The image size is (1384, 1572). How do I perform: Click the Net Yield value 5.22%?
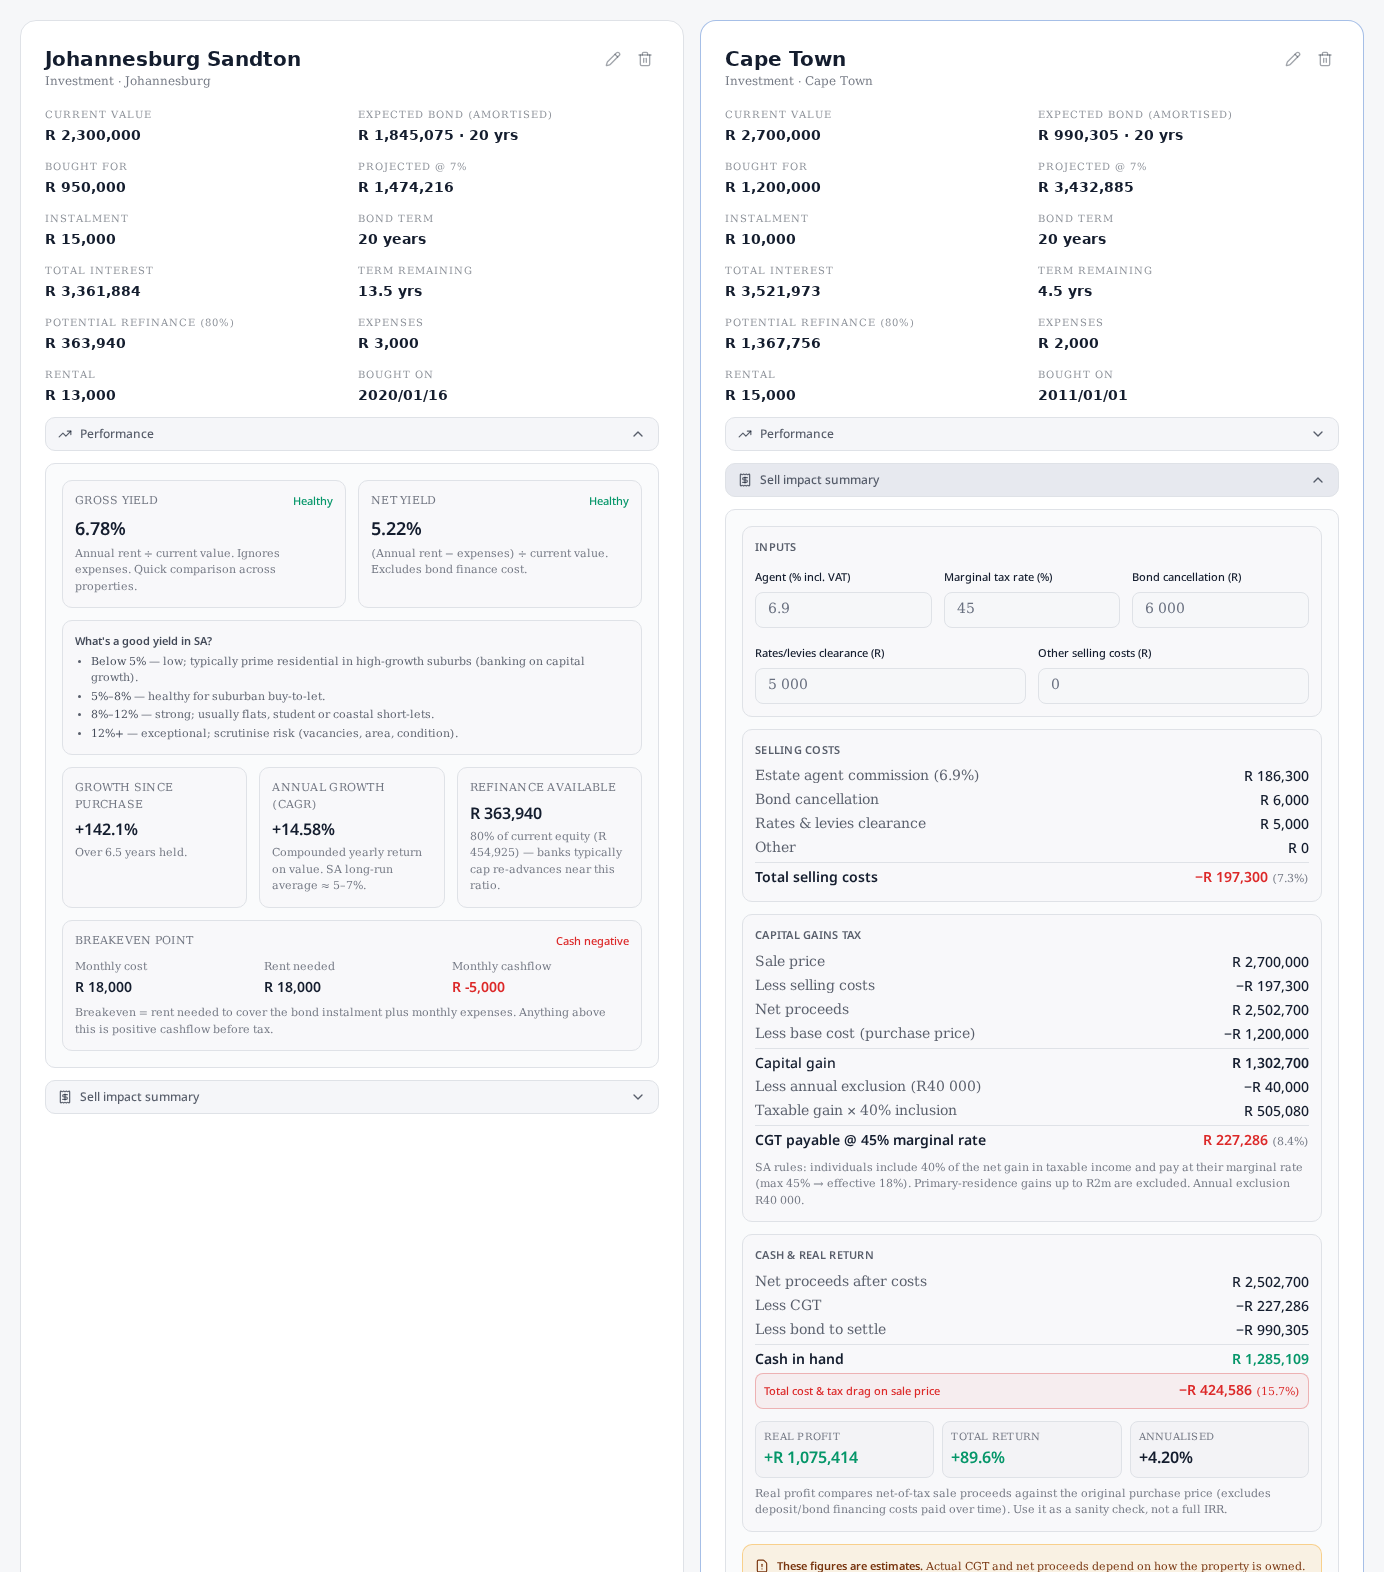point(396,529)
